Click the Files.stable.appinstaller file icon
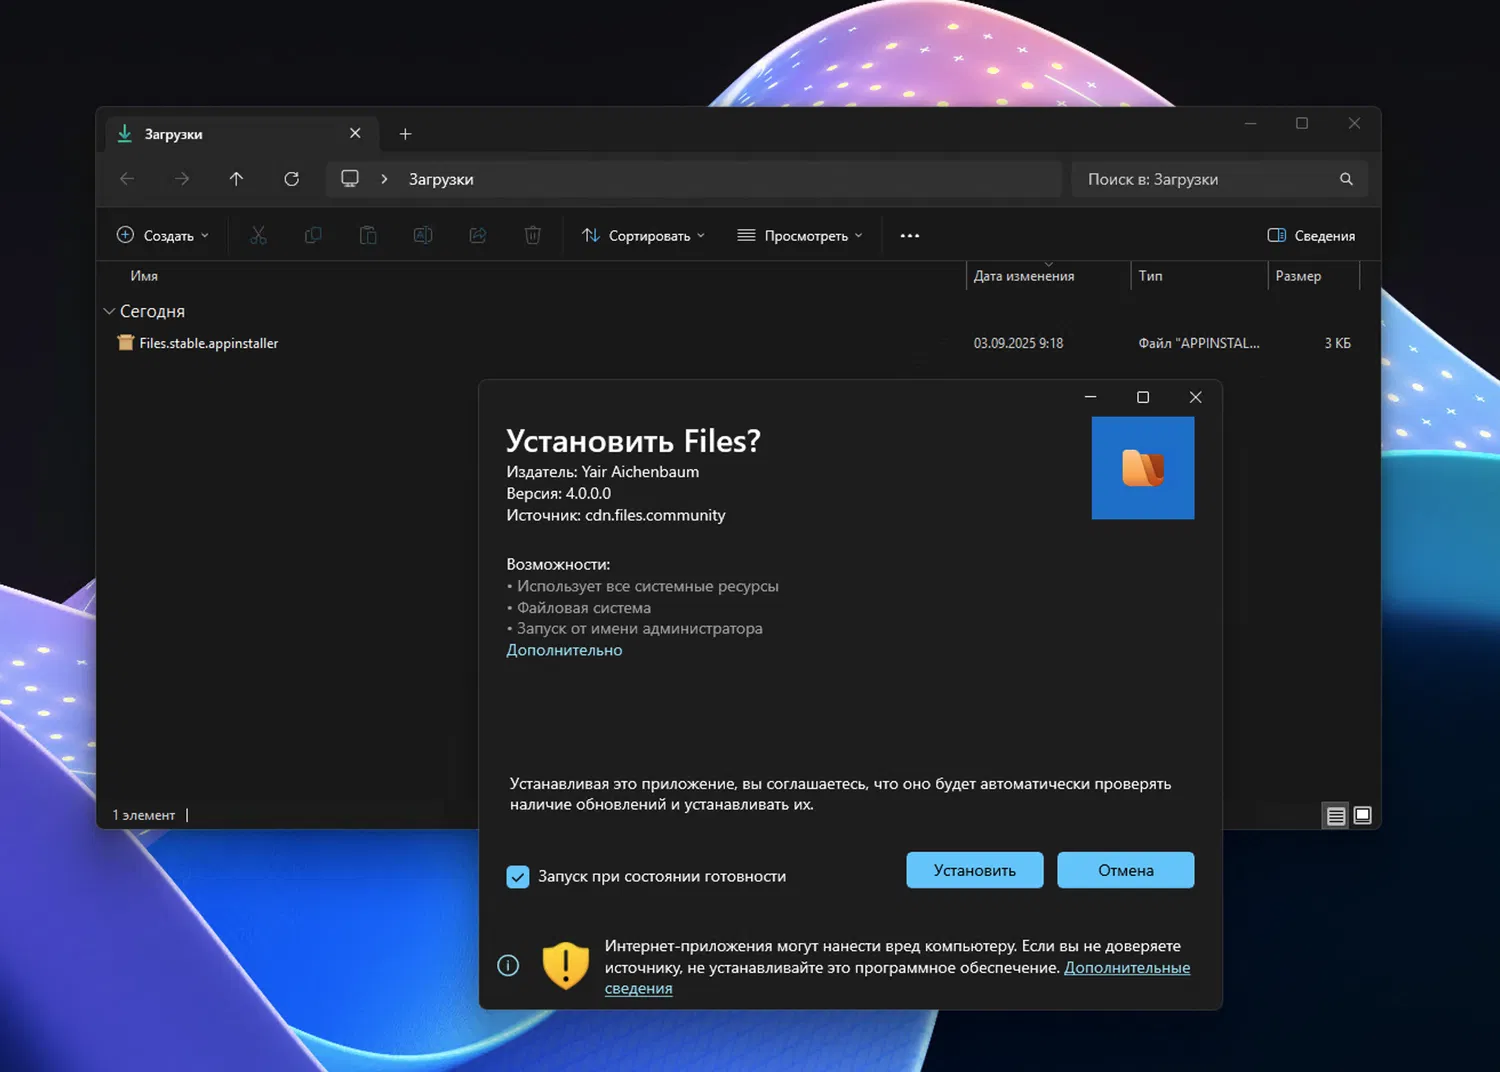This screenshot has width=1500, height=1072. (126, 343)
